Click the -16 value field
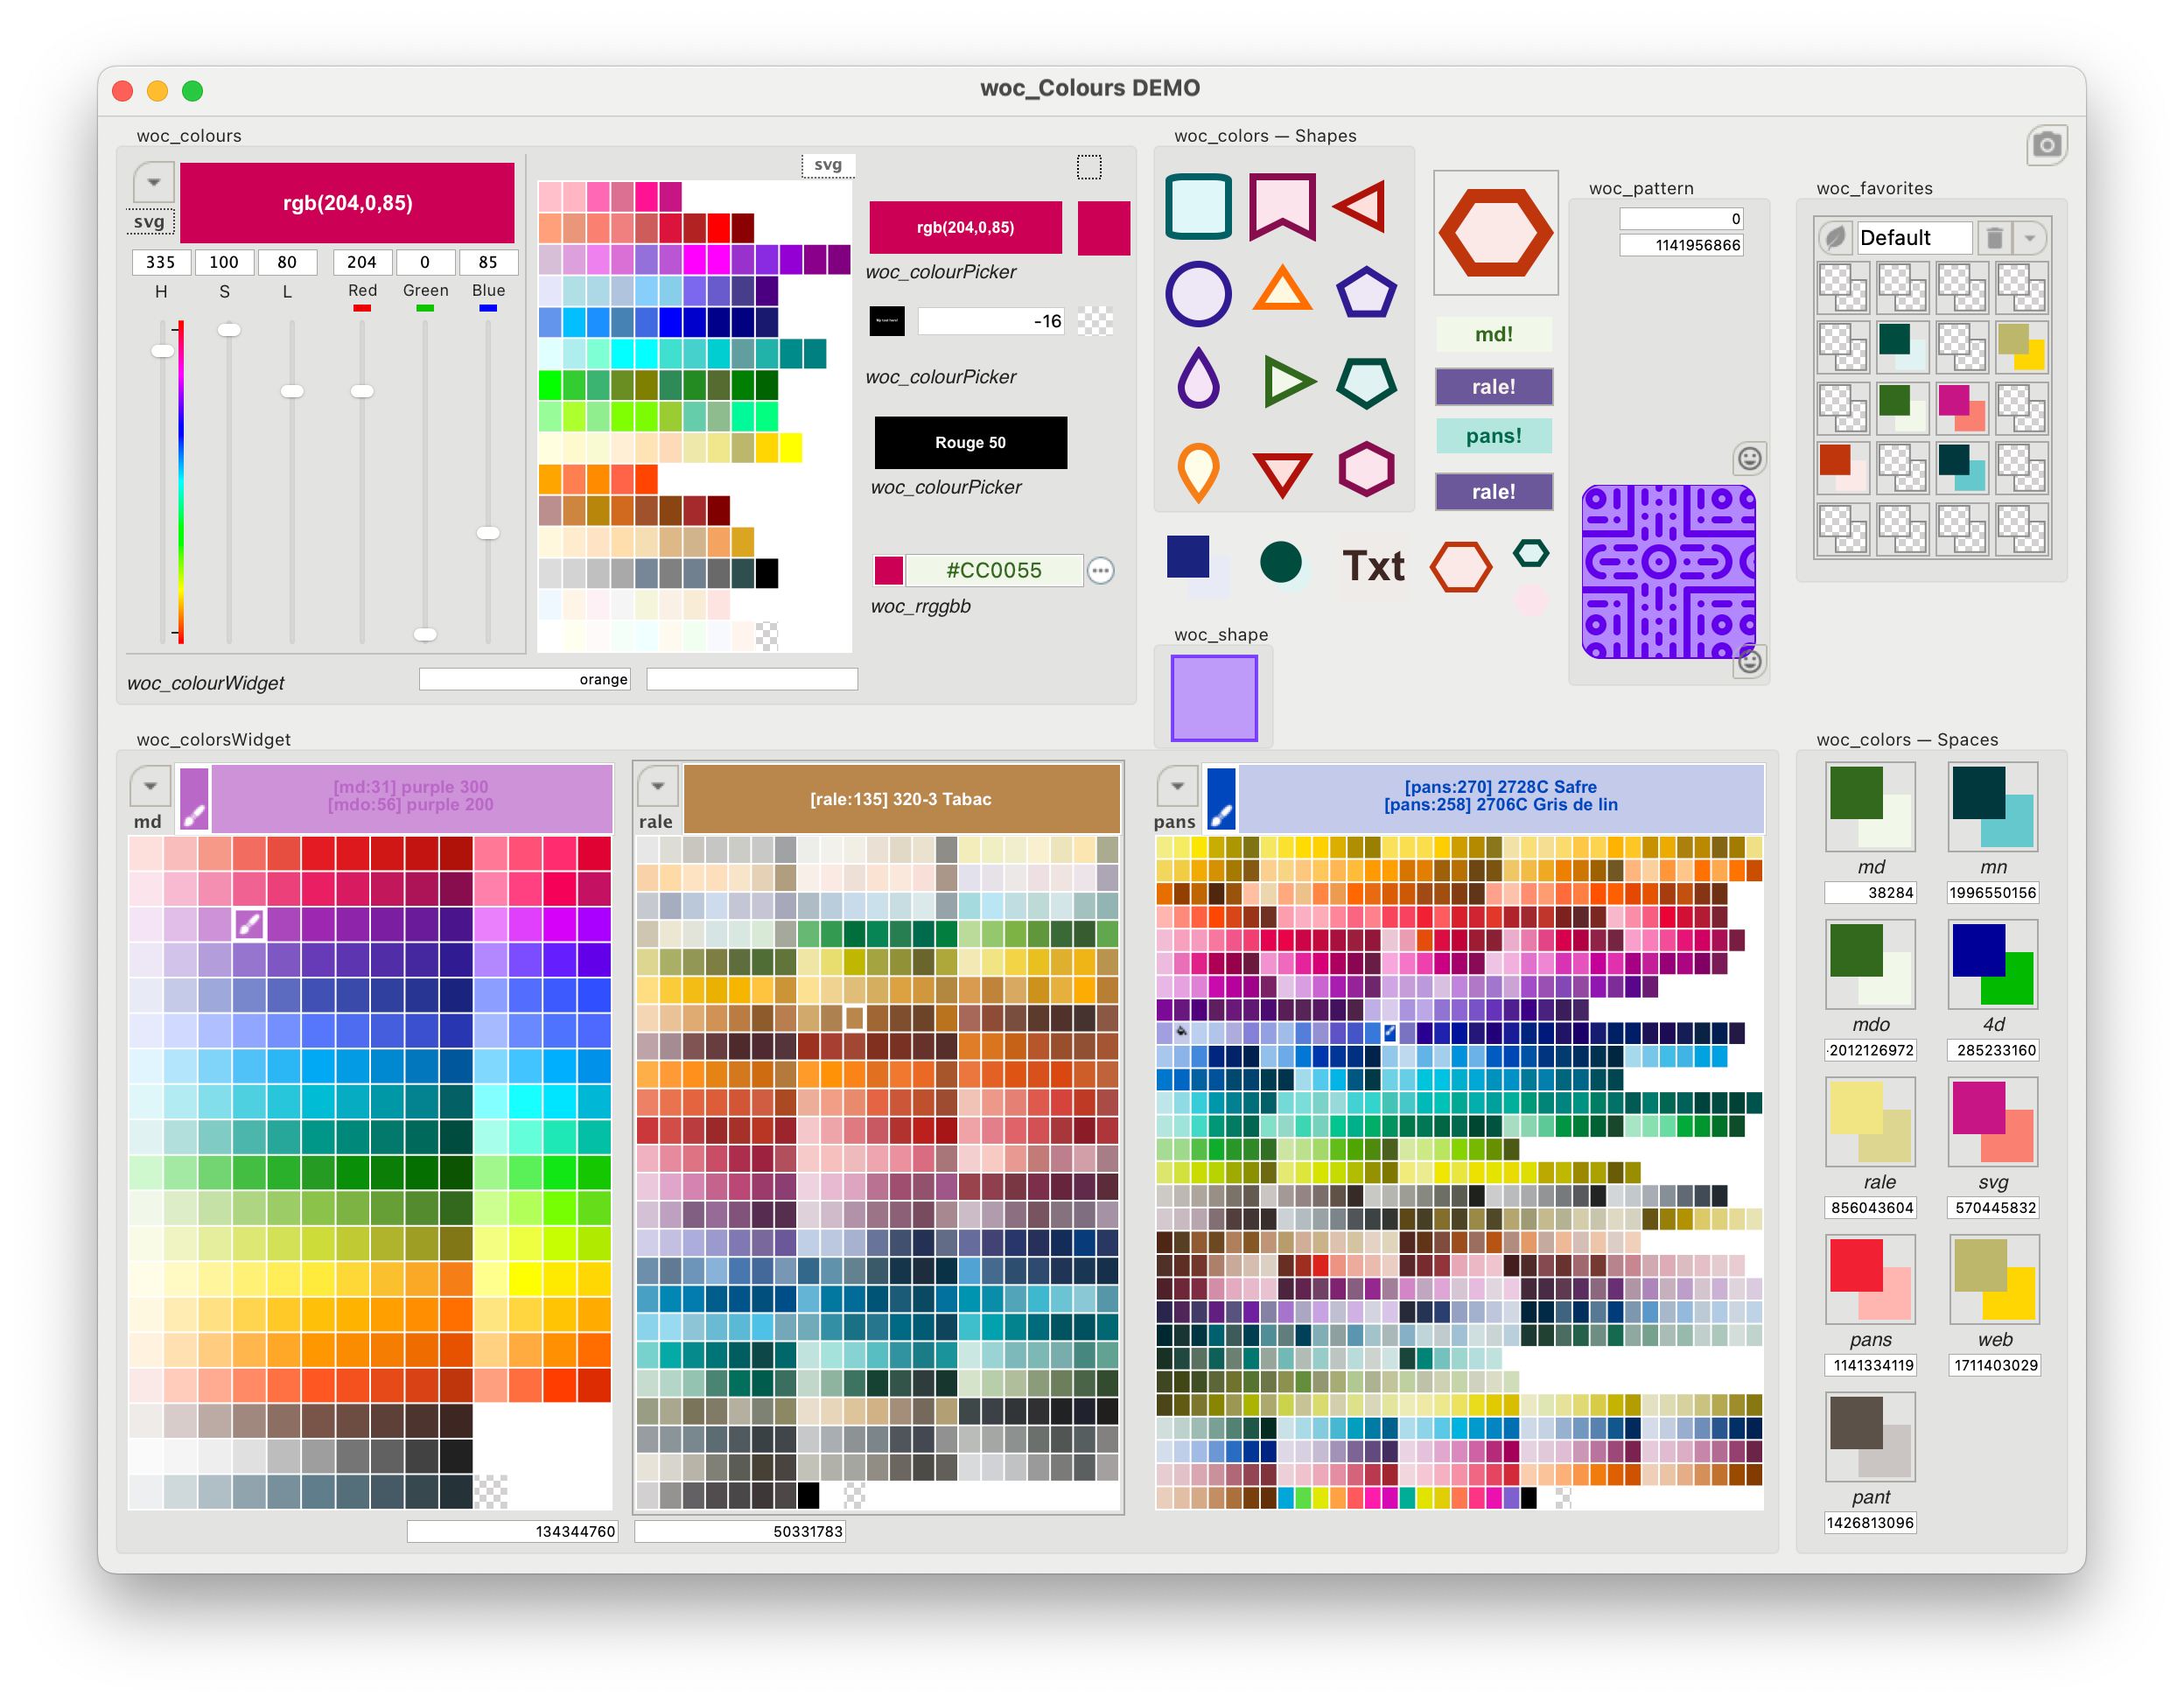This screenshot has height=1703, width=2184. (990, 321)
